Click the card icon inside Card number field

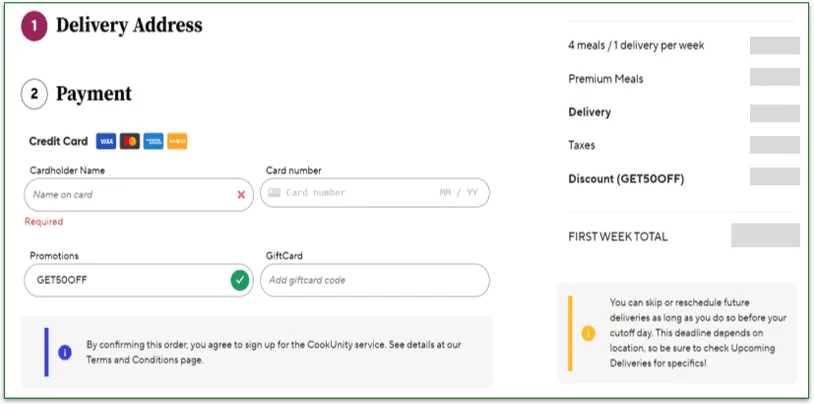click(274, 193)
